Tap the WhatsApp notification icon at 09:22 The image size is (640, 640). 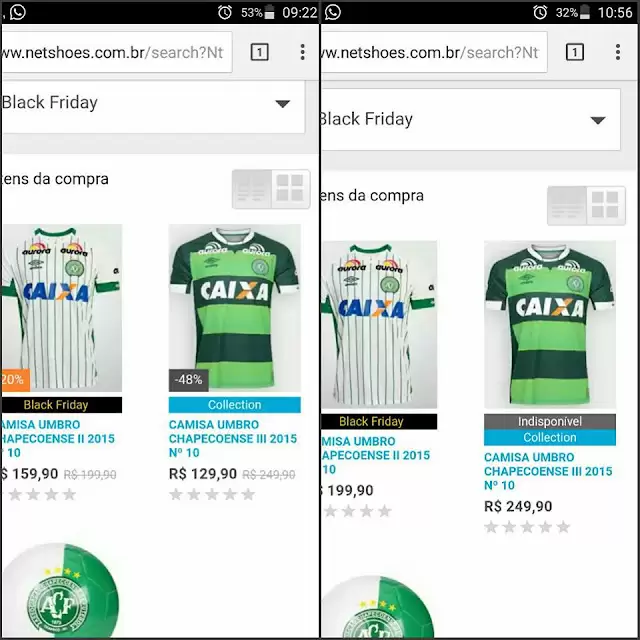point(18,12)
